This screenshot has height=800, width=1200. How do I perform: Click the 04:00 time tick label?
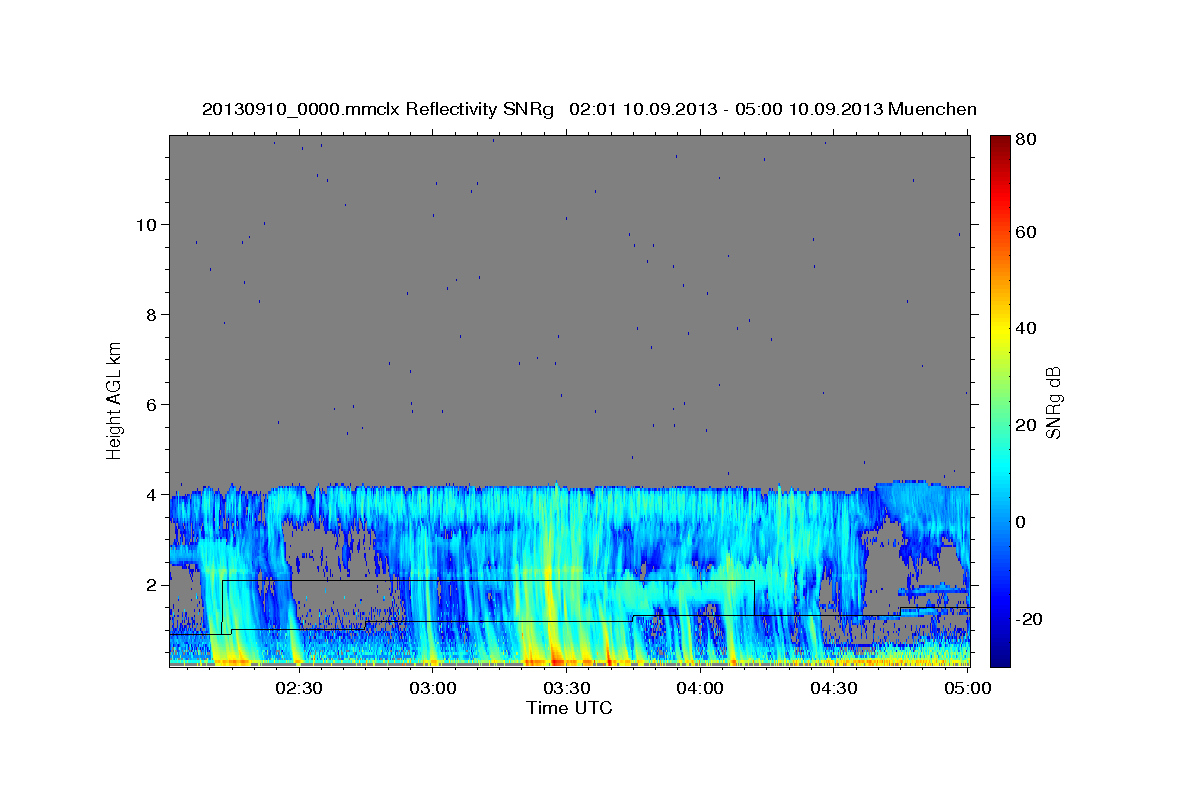700,689
